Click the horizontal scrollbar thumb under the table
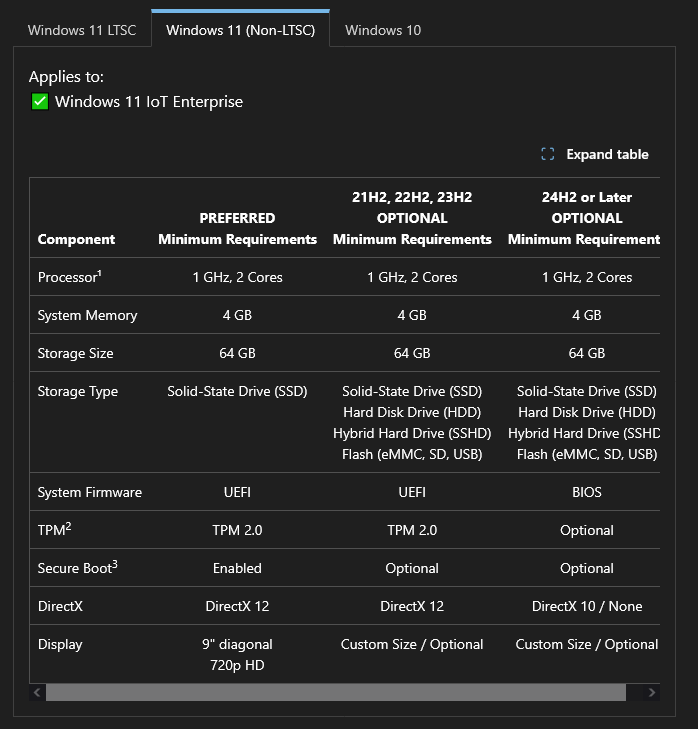This screenshot has width=698, height=729. (x=336, y=693)
